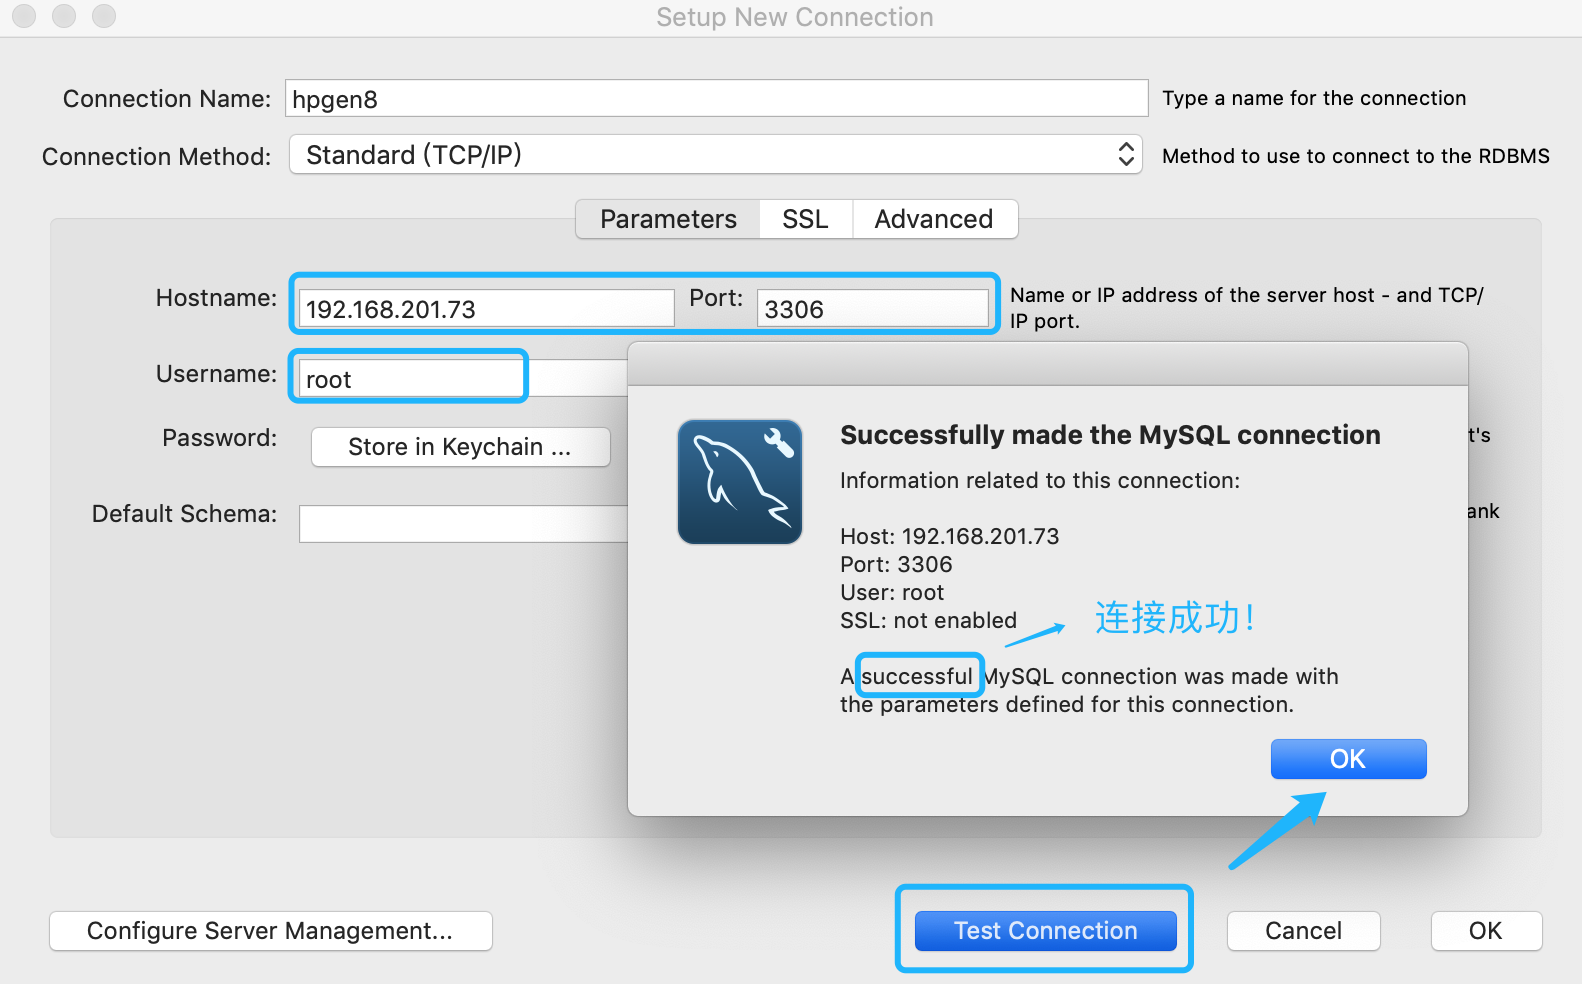Click the Connection Name field containing hpgen8

715,99
